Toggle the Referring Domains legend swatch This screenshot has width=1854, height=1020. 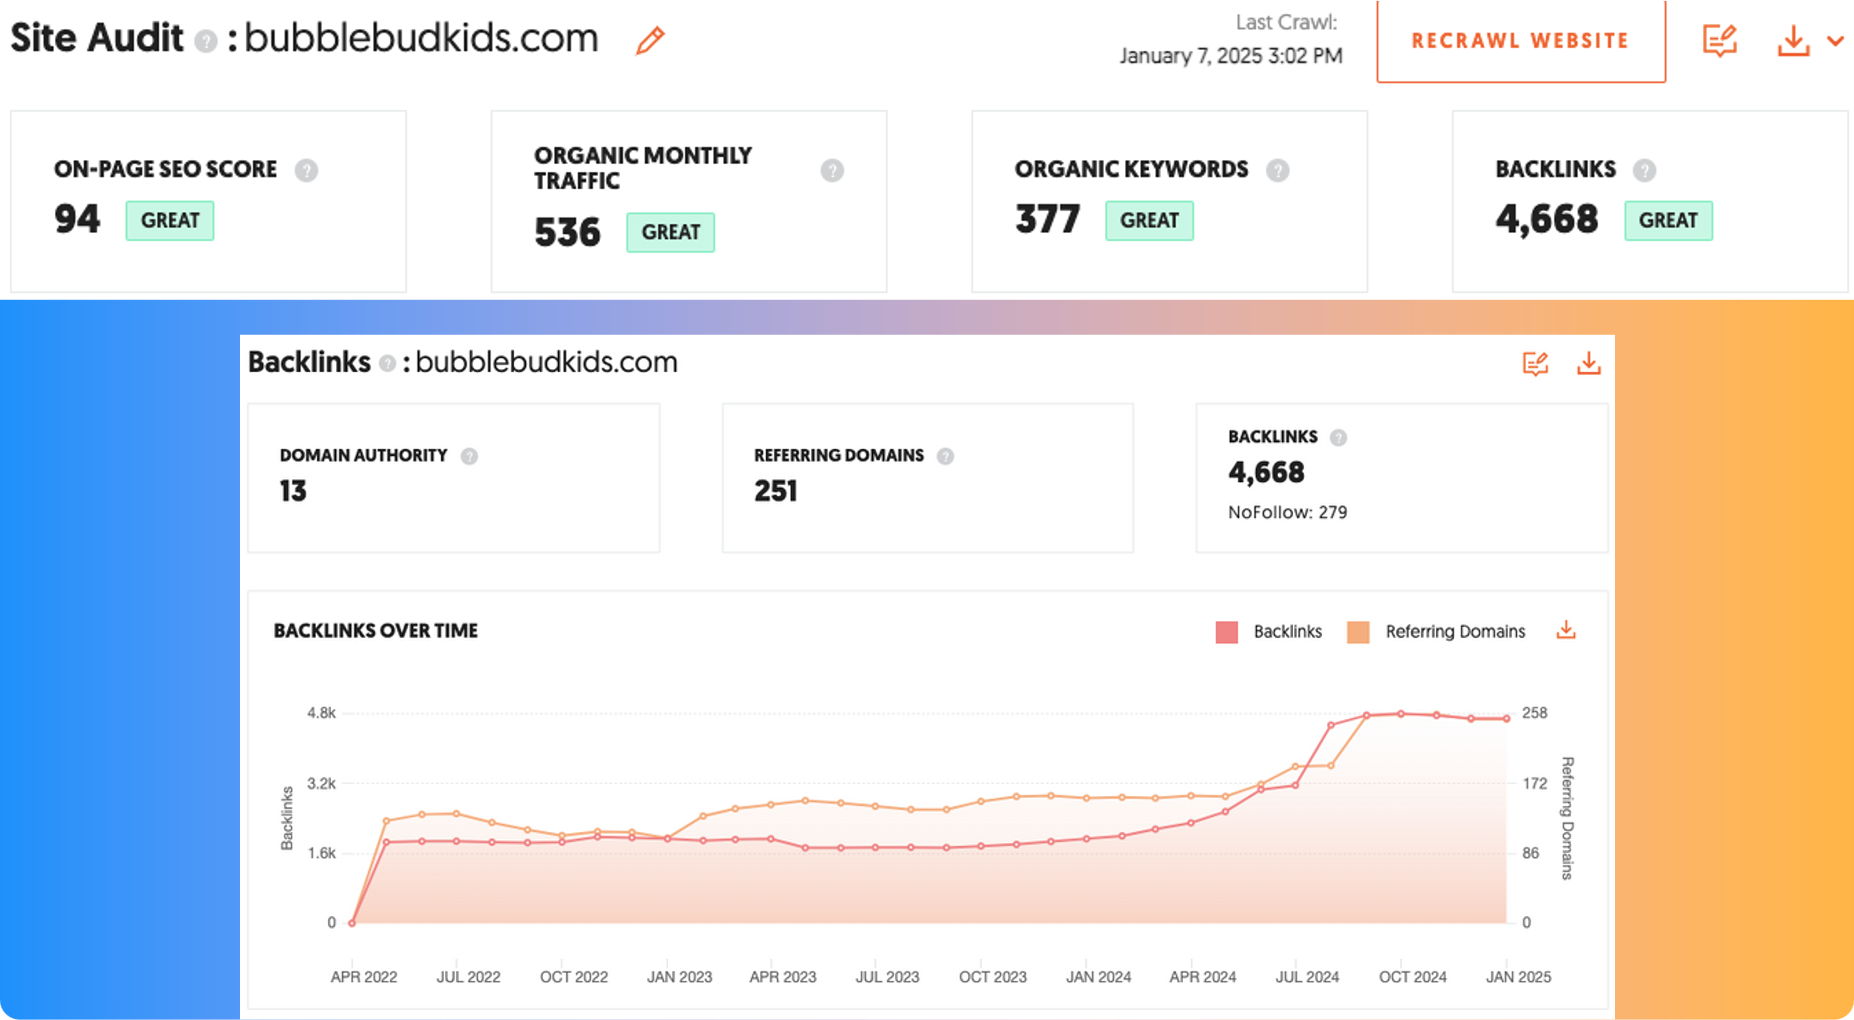tap(1358, 632)
